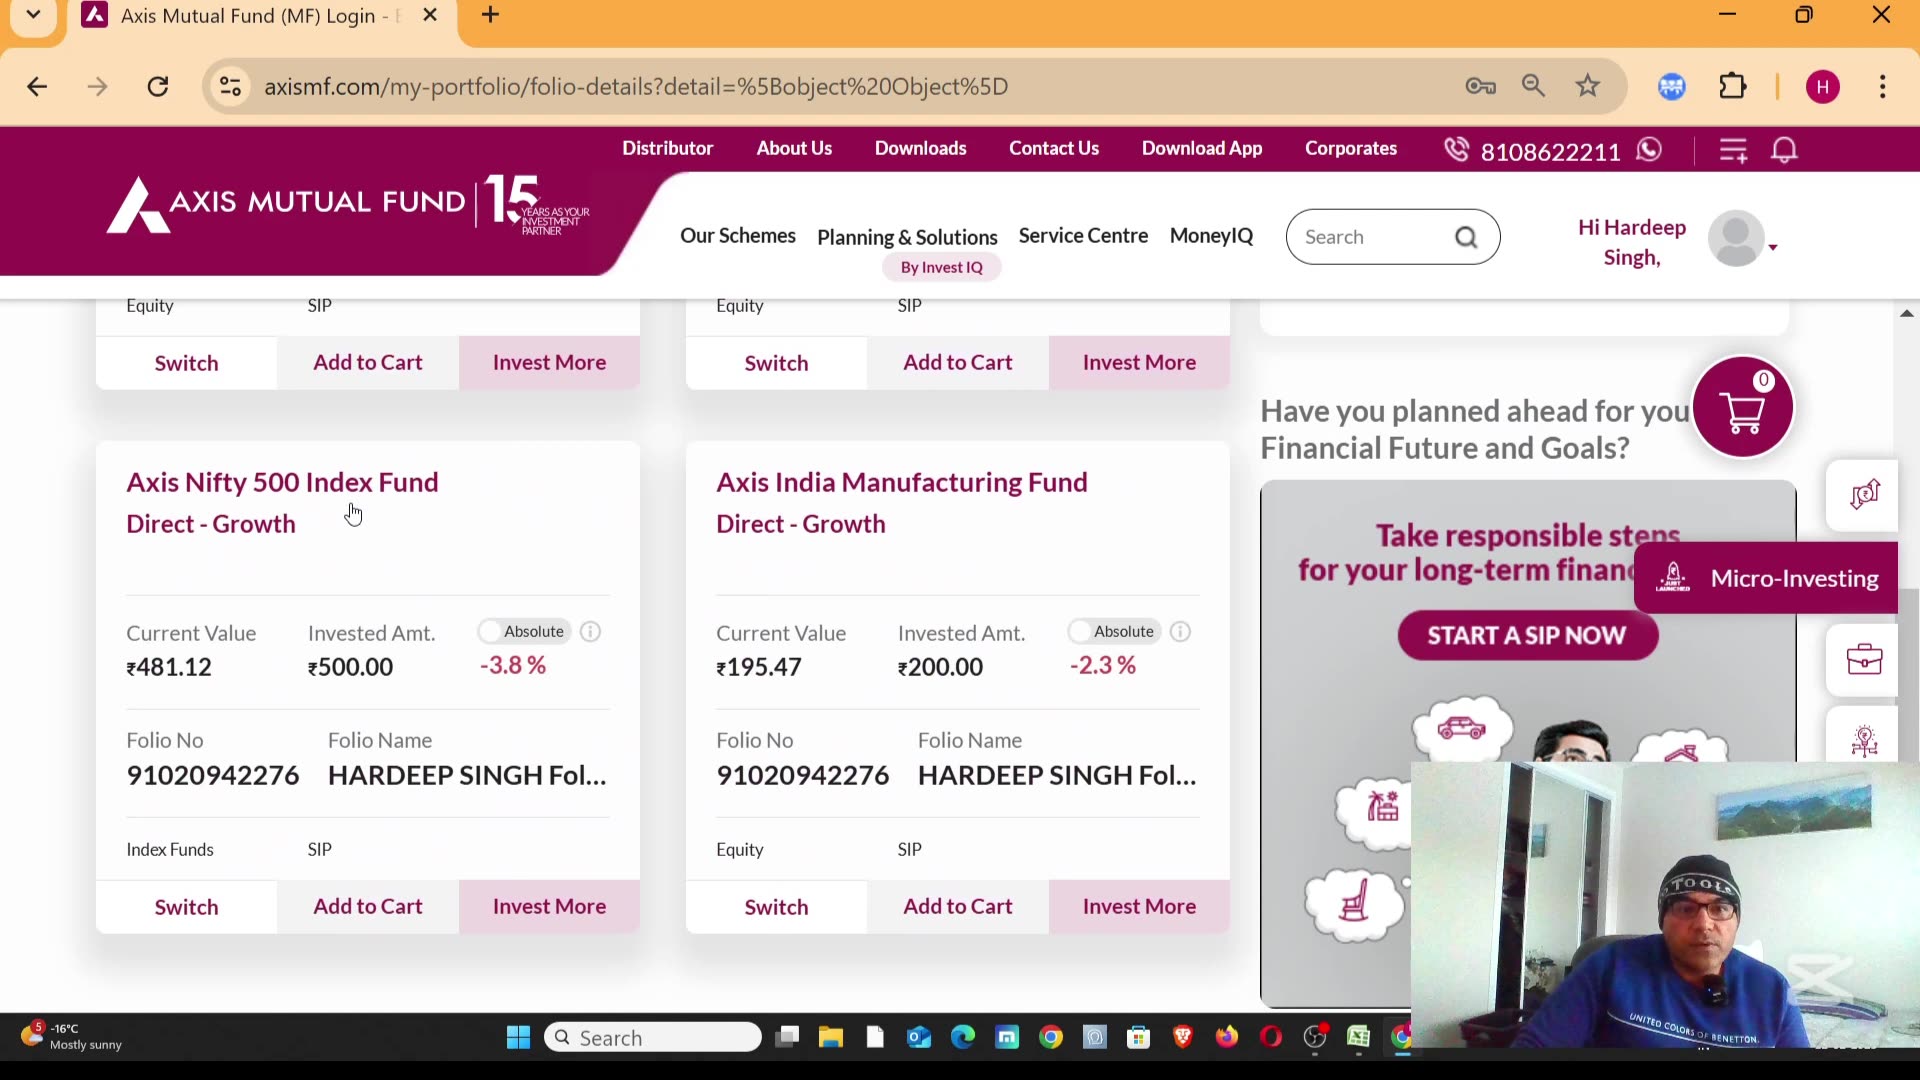Invest More in Axis Nifty 500 Index Fund
The image size is (1920, 1080).
pyautogui.click(x=549, y=906)
